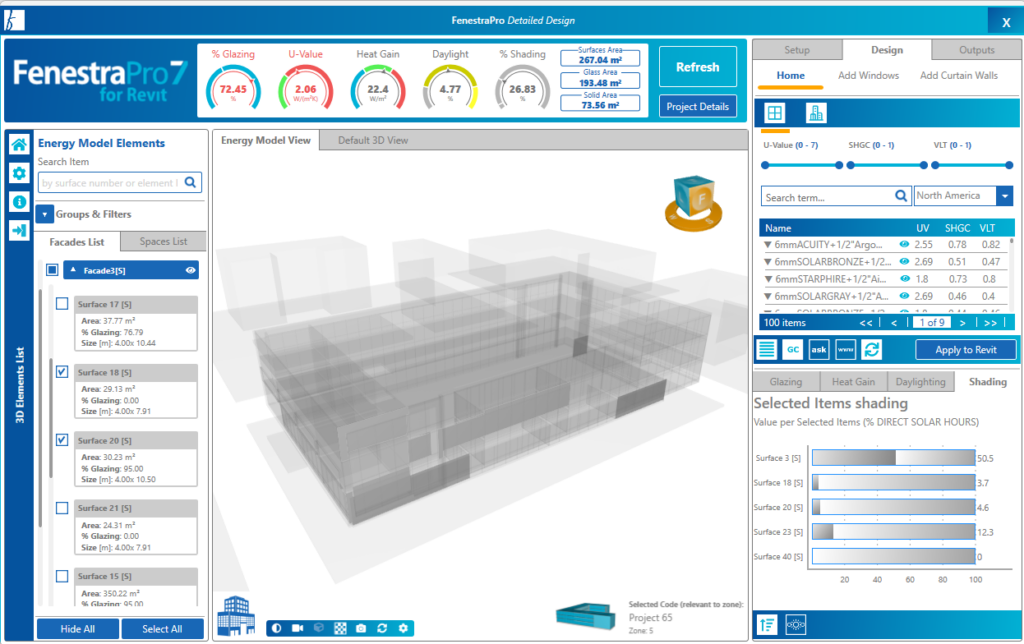Click the sync arrows icon beside www
This screenshot has width=1024, height=644.
pos(871,349)
